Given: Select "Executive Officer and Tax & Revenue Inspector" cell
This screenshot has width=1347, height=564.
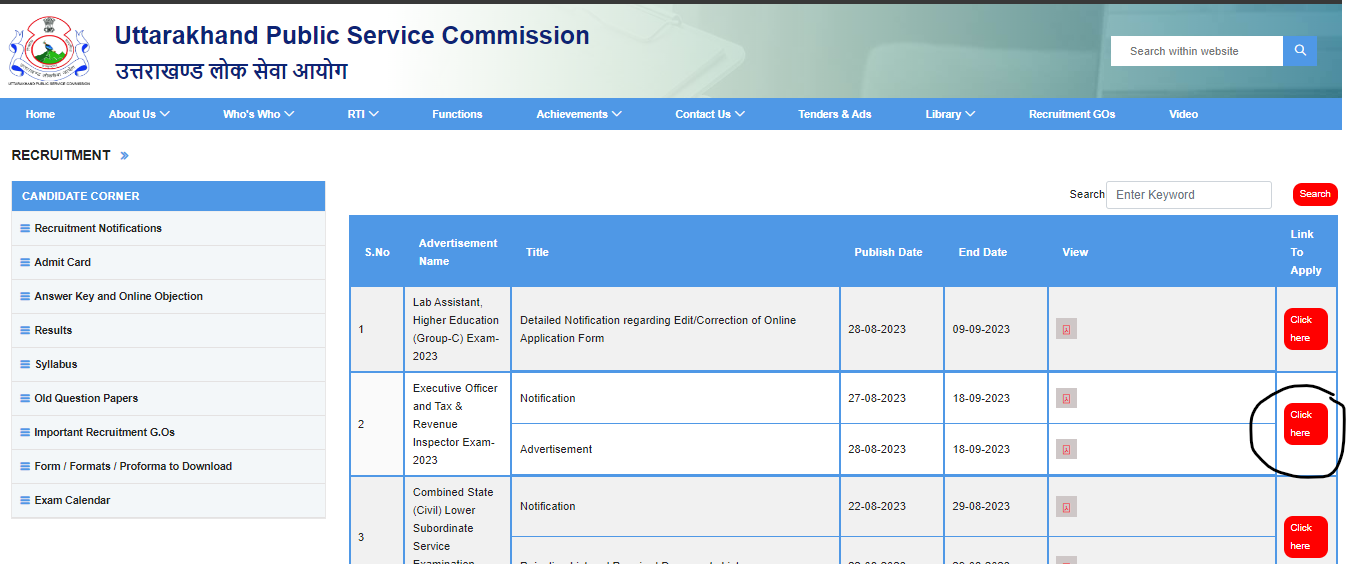Looking at the screenshot, I should [x=455, y=424].
